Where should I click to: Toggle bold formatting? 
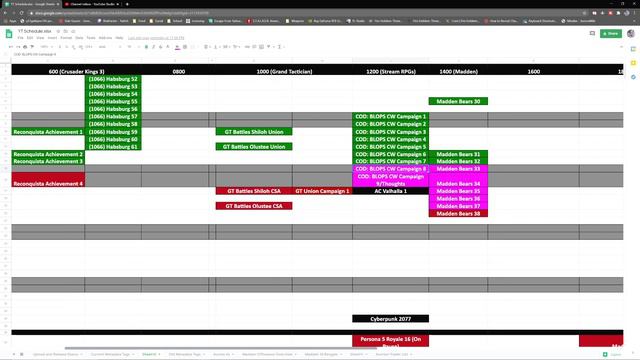(146, 47)
